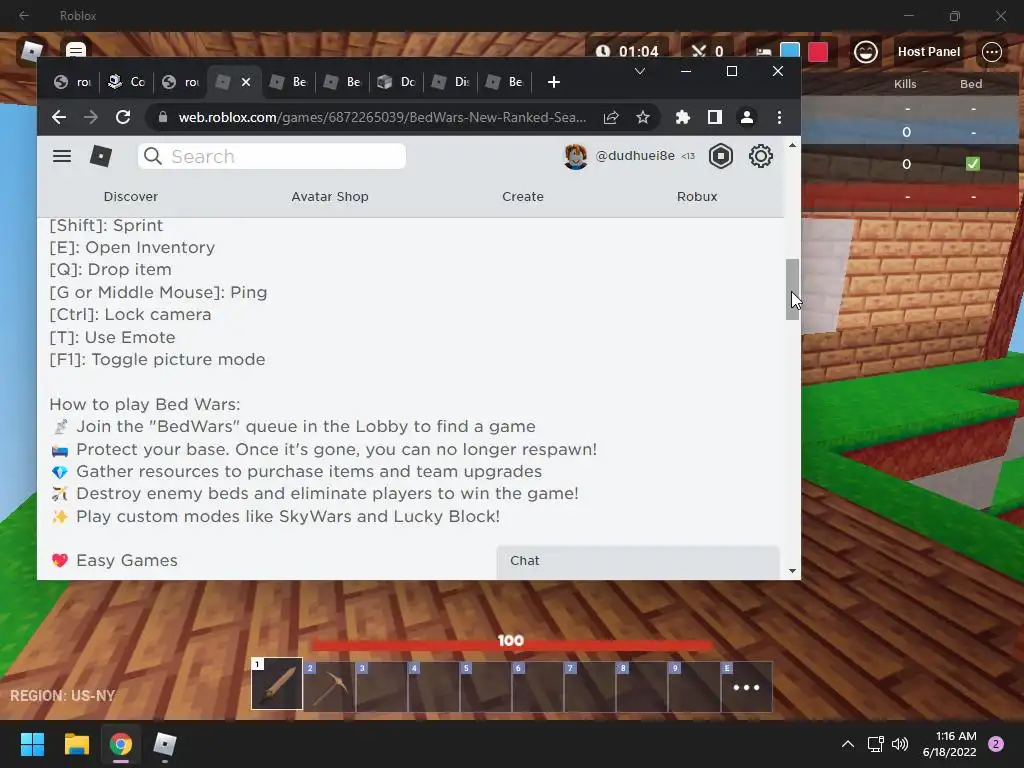Click the search magnifier icon
The width and height of the screenshot is (1024, 768).
[x=153, y=156]
